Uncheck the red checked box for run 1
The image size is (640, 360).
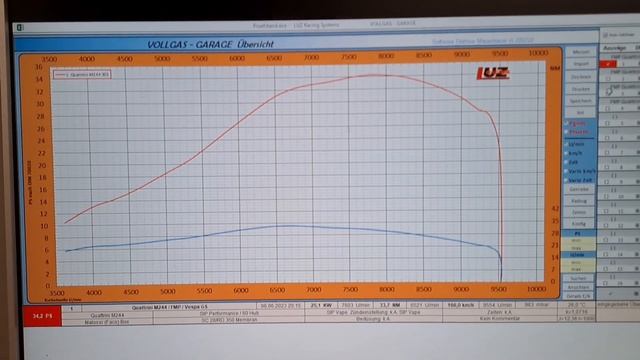click(x=608, y=64)
